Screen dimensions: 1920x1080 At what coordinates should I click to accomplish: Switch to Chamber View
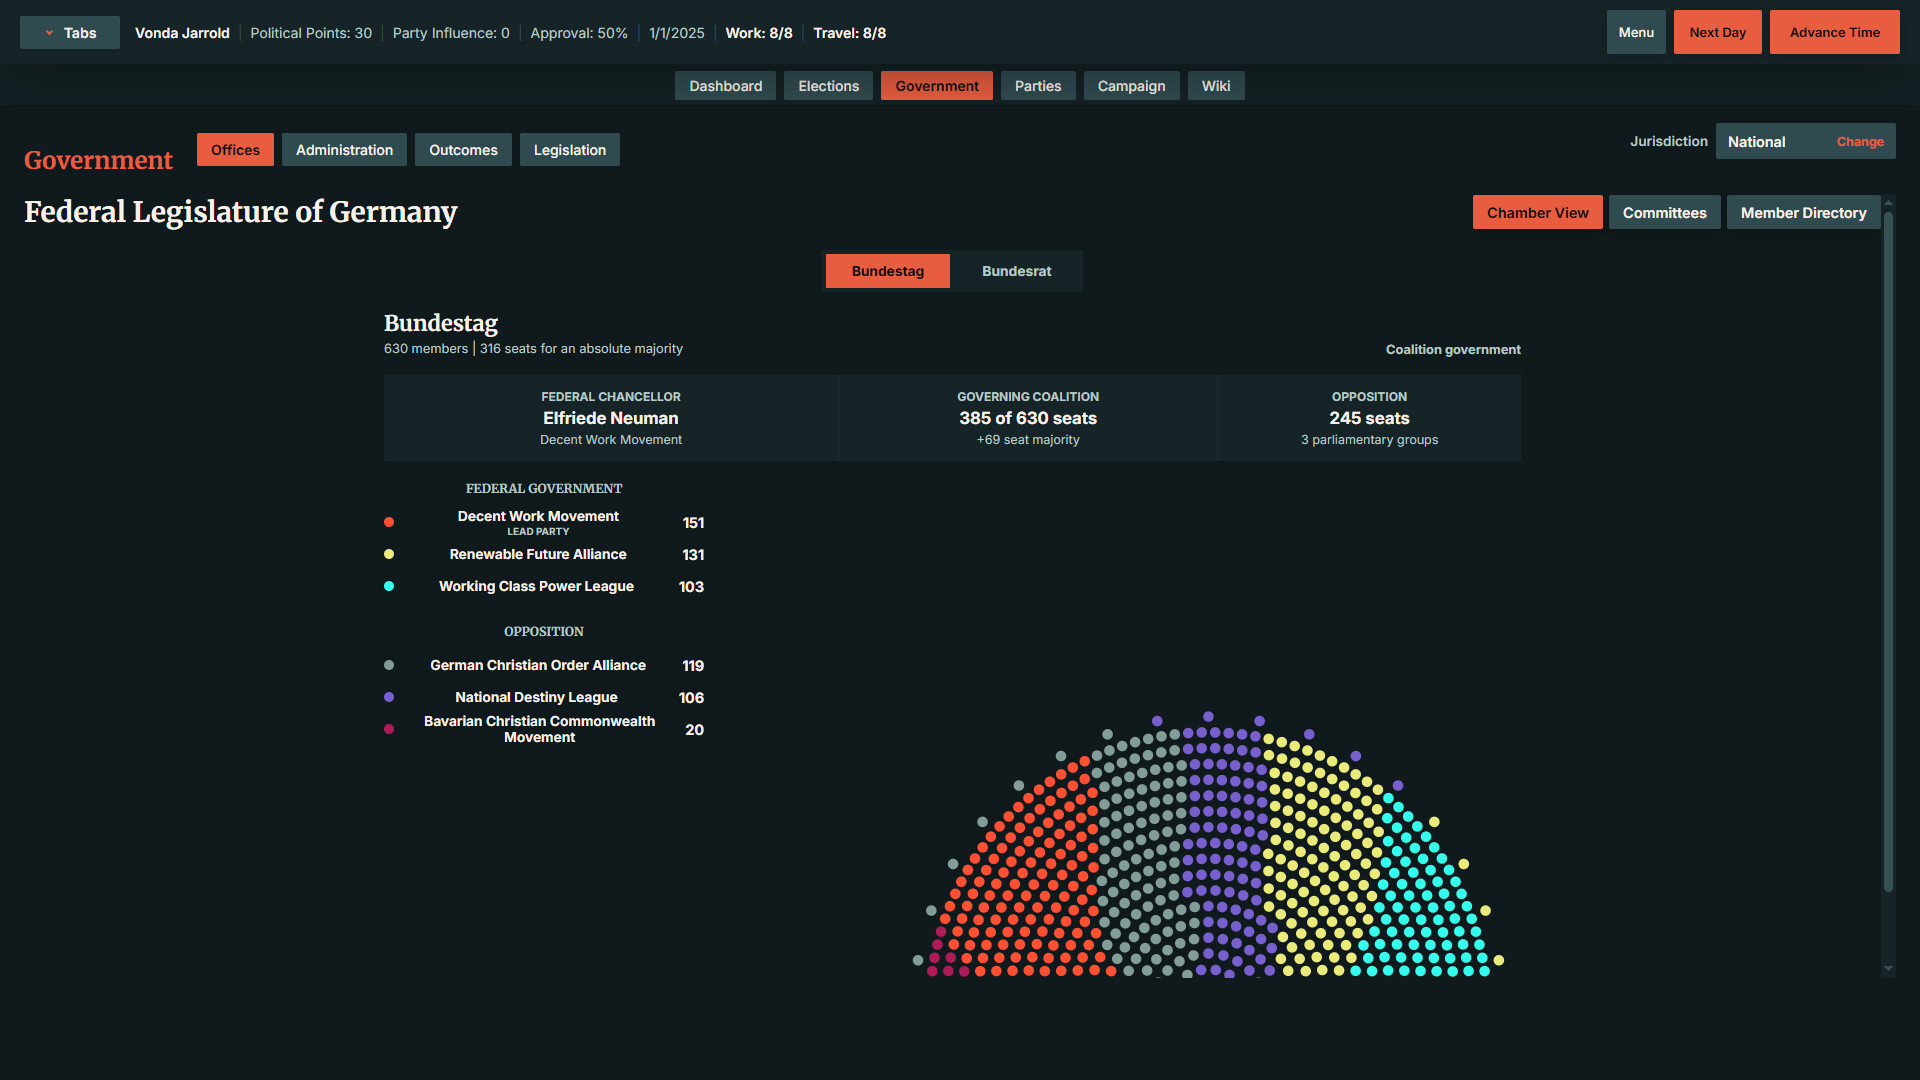click(x=1537, y=213)
